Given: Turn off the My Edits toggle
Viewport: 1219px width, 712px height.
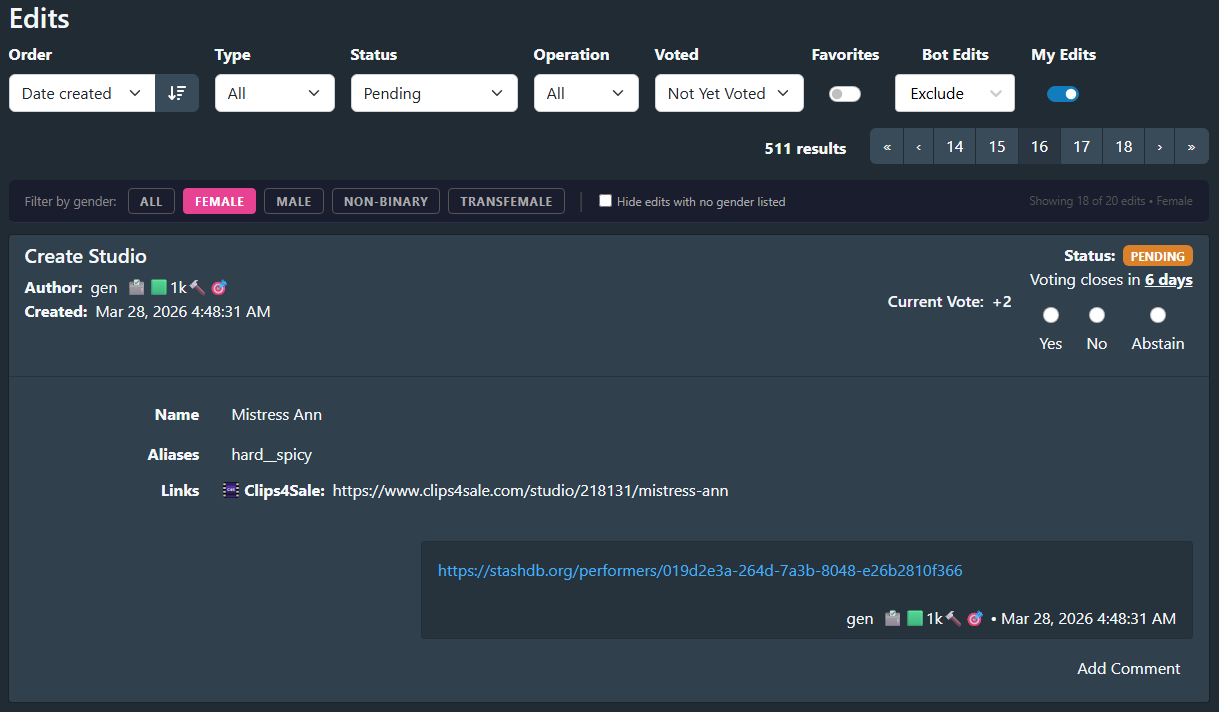Looking at the screenshot, I should (1063, 94).
